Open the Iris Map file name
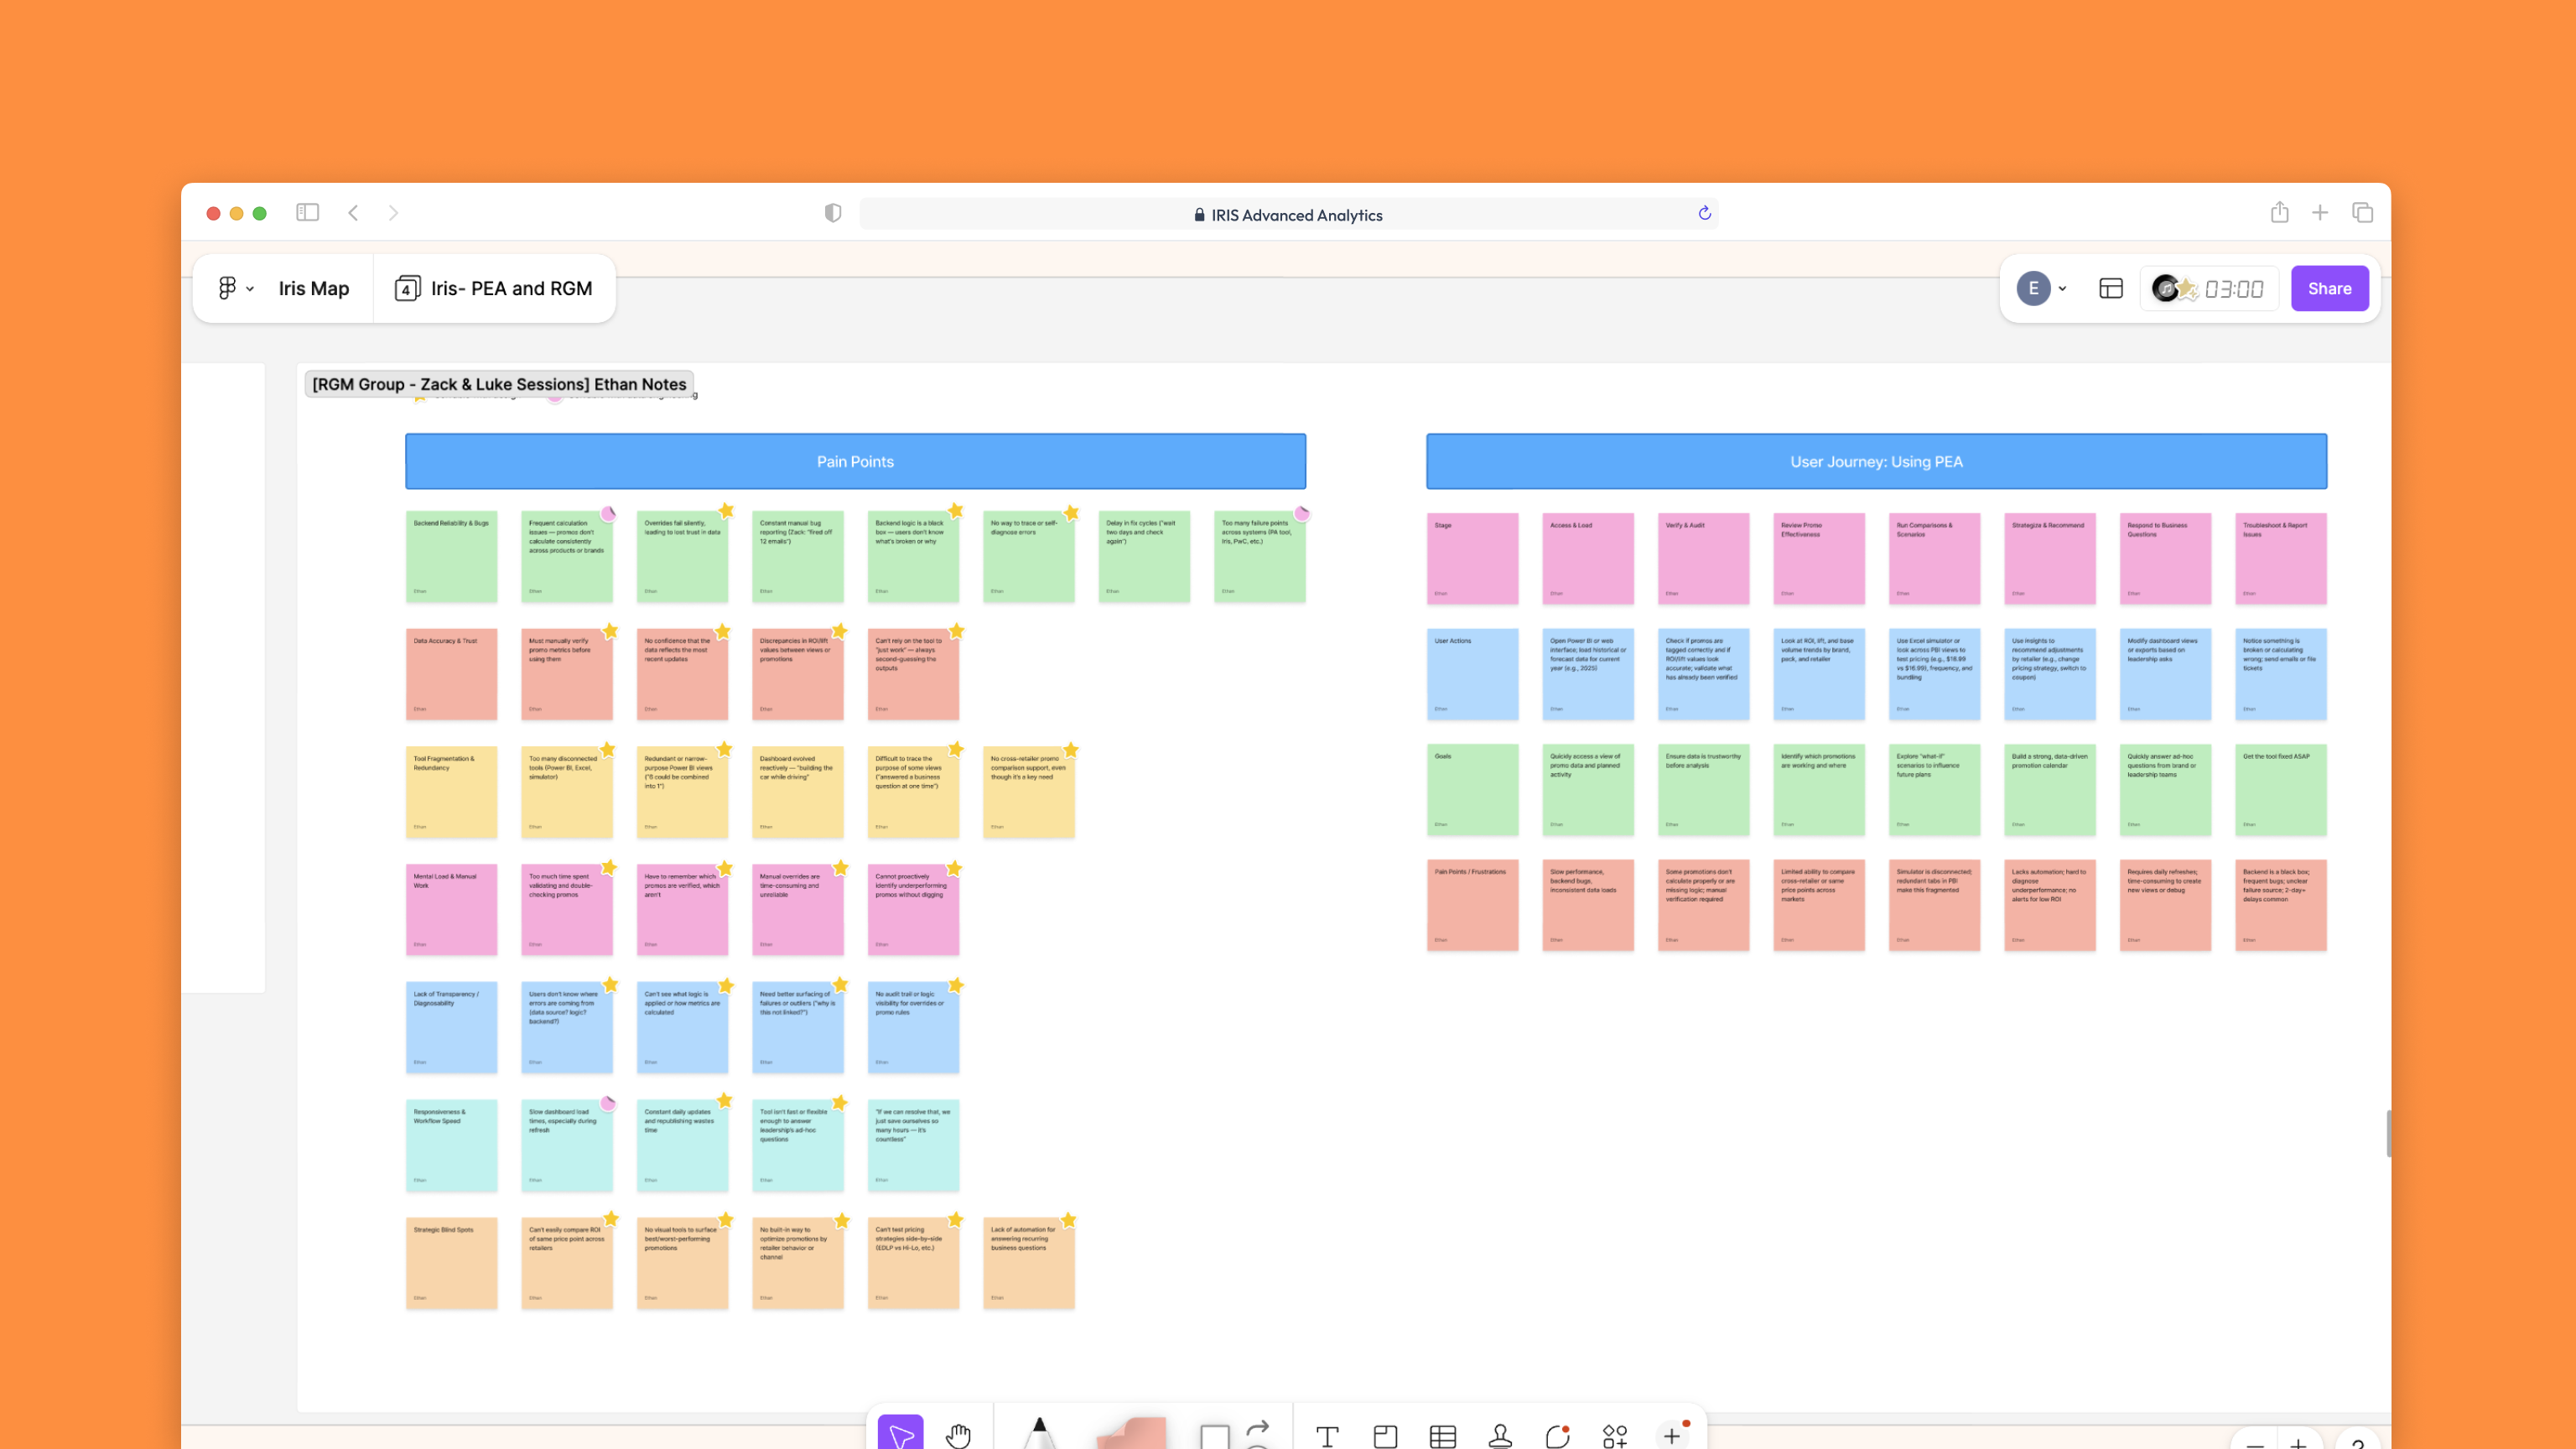The image size is (2576, 1449). [314, 289]
